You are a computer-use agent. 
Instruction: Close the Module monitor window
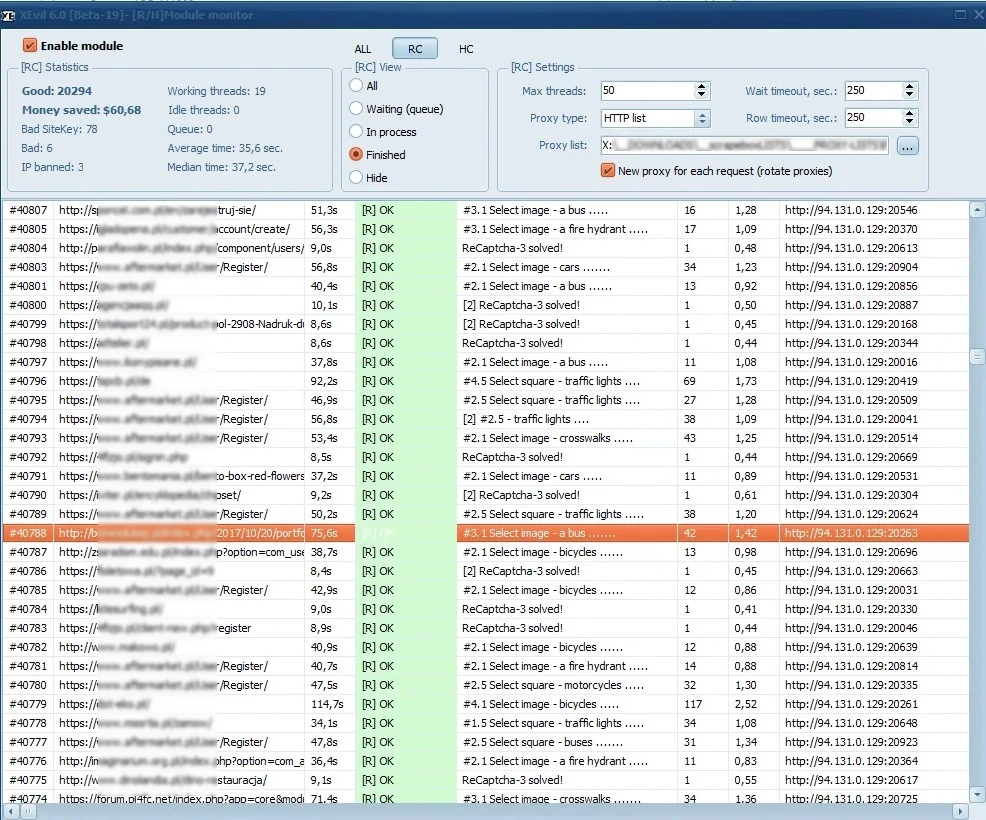(x=977, y=14)
